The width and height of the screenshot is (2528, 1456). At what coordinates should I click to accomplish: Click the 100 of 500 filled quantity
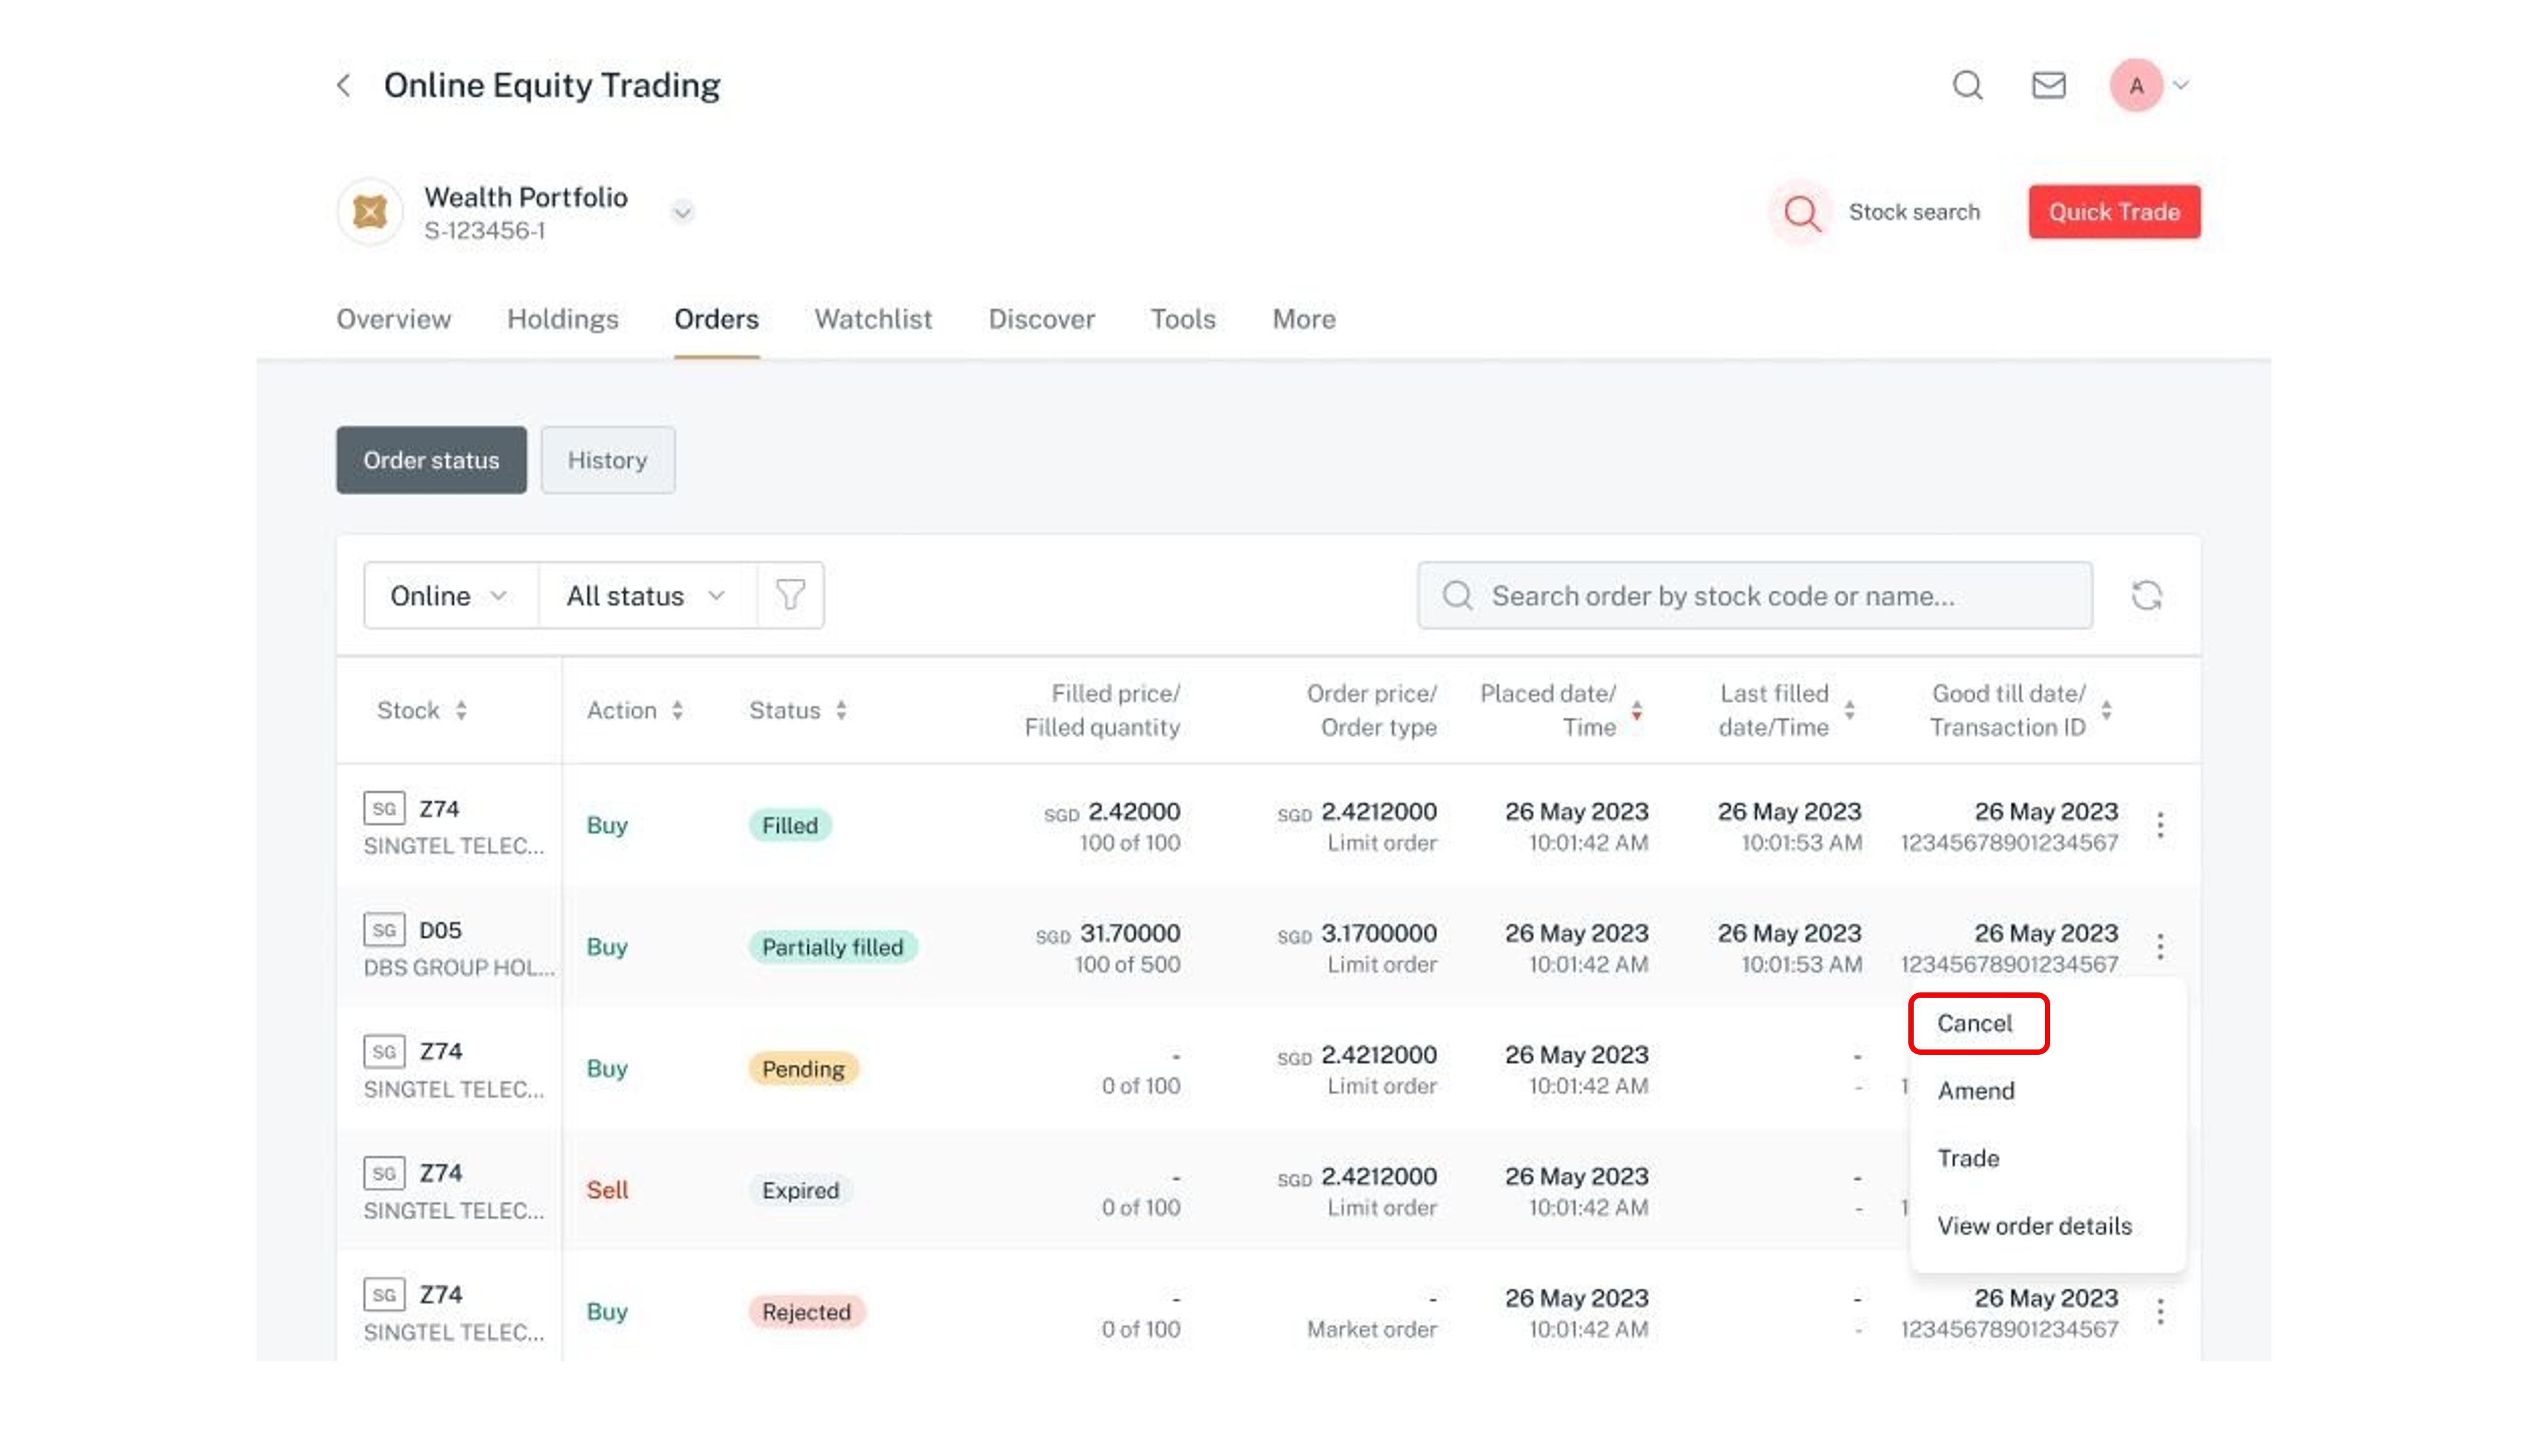point(1127,964)
